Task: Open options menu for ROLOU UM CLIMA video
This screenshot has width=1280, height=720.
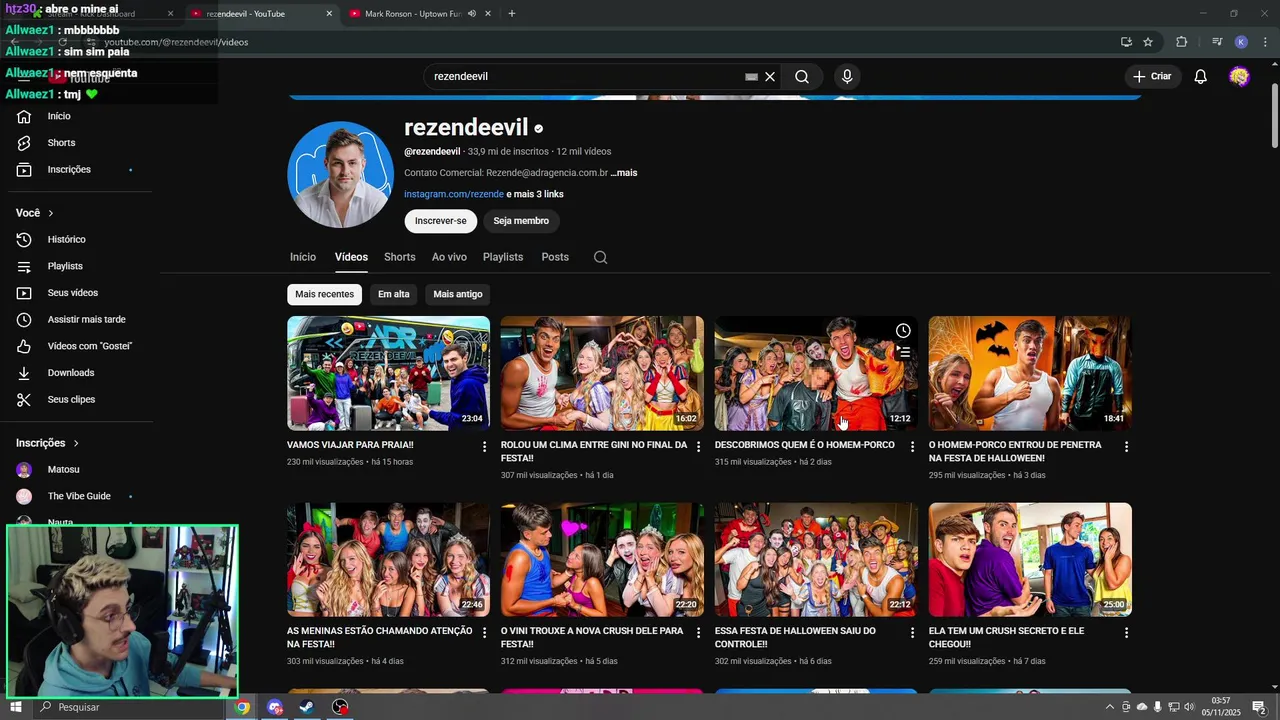Action: [x=699, y=447]
